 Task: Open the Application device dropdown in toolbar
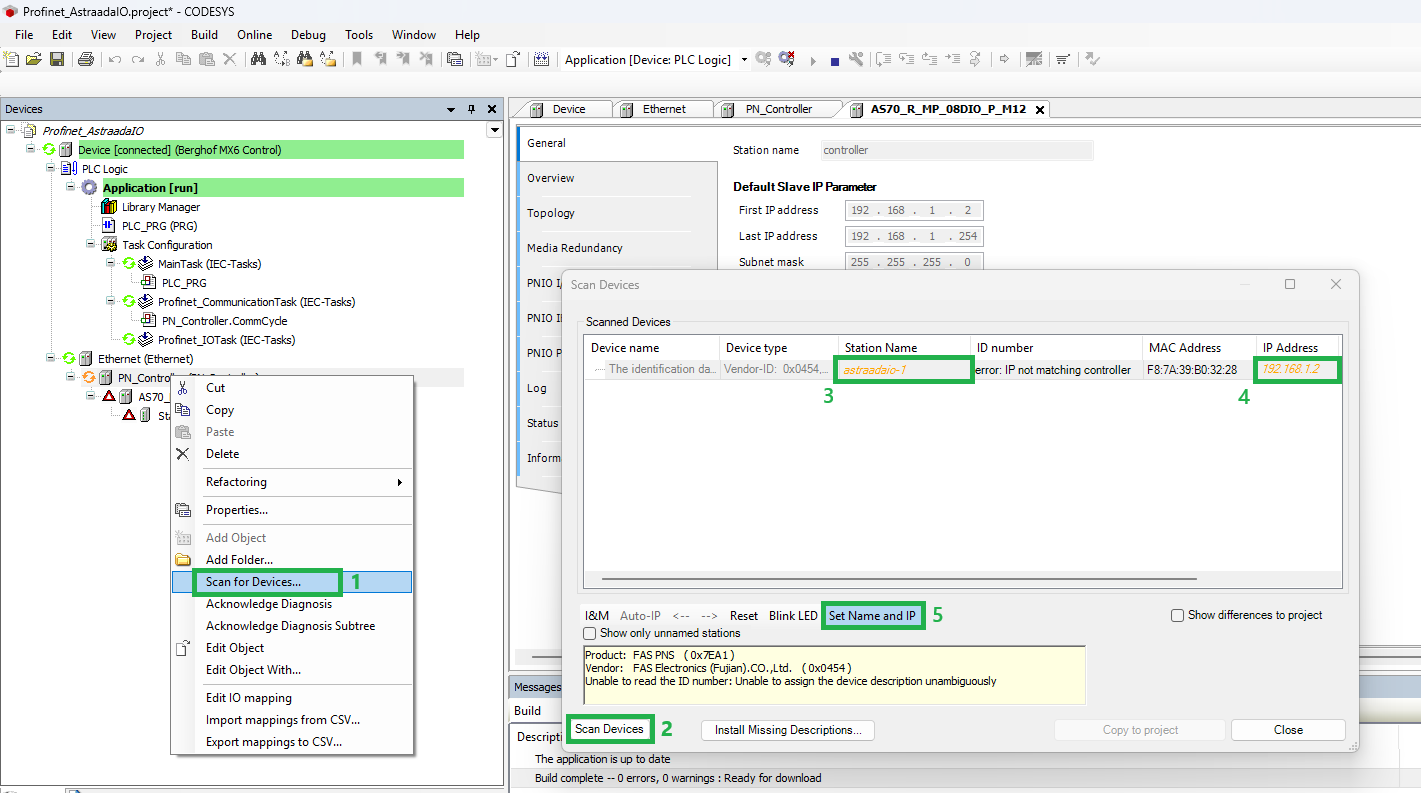click(744, 60)
